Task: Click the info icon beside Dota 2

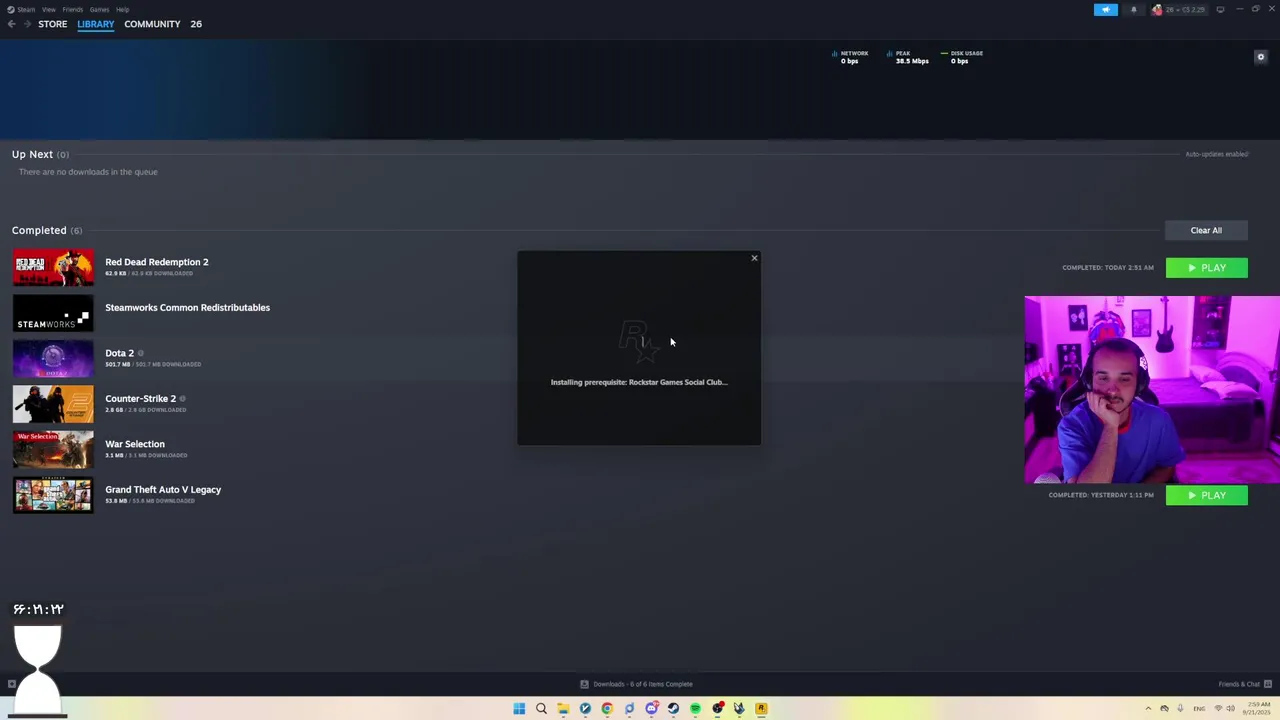Action: 141,353
